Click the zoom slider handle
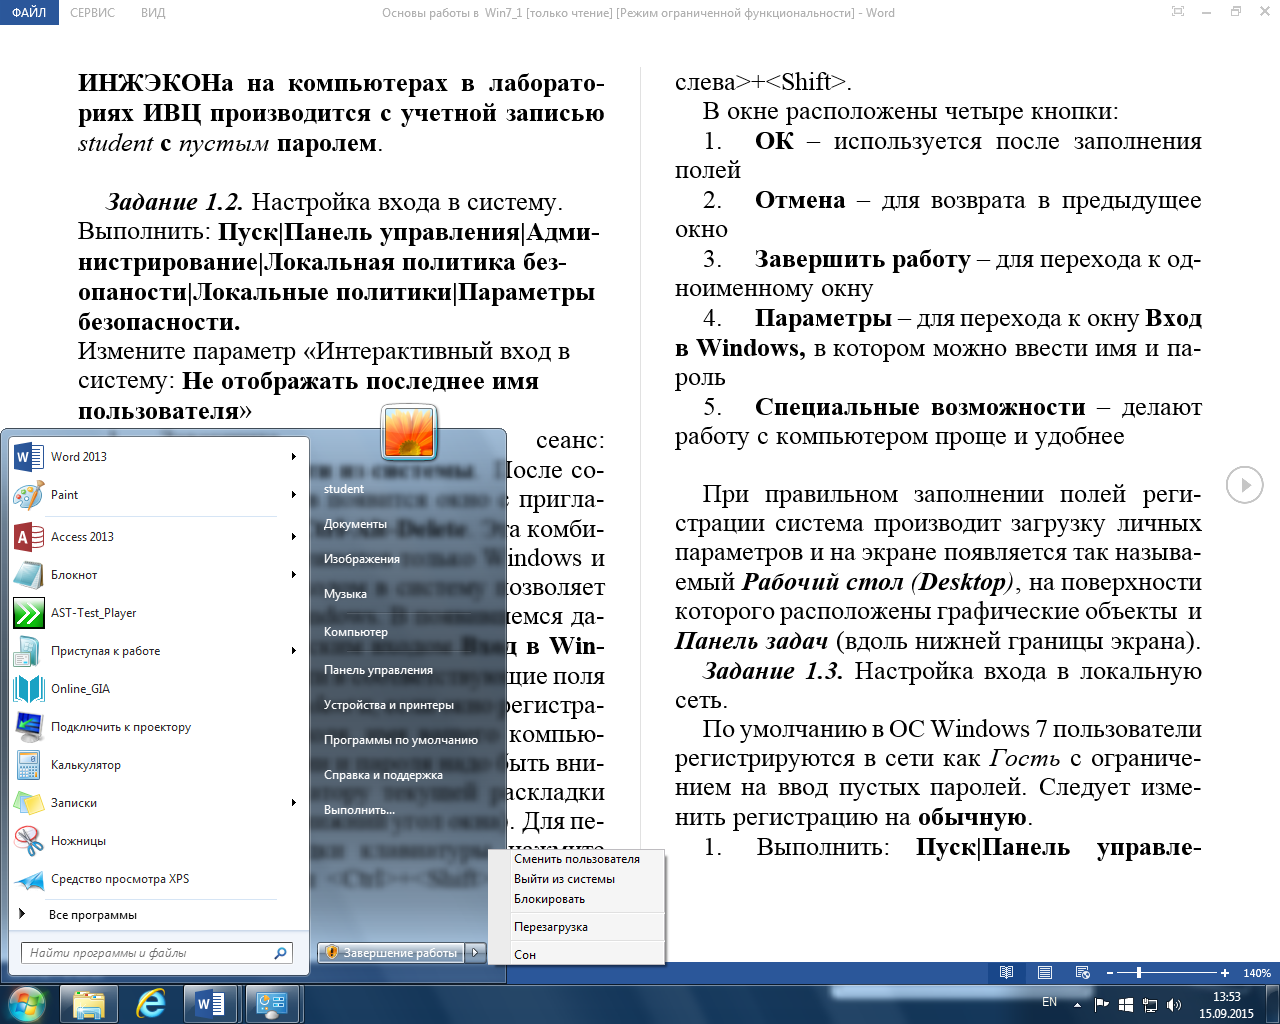 coord(1139,972)
